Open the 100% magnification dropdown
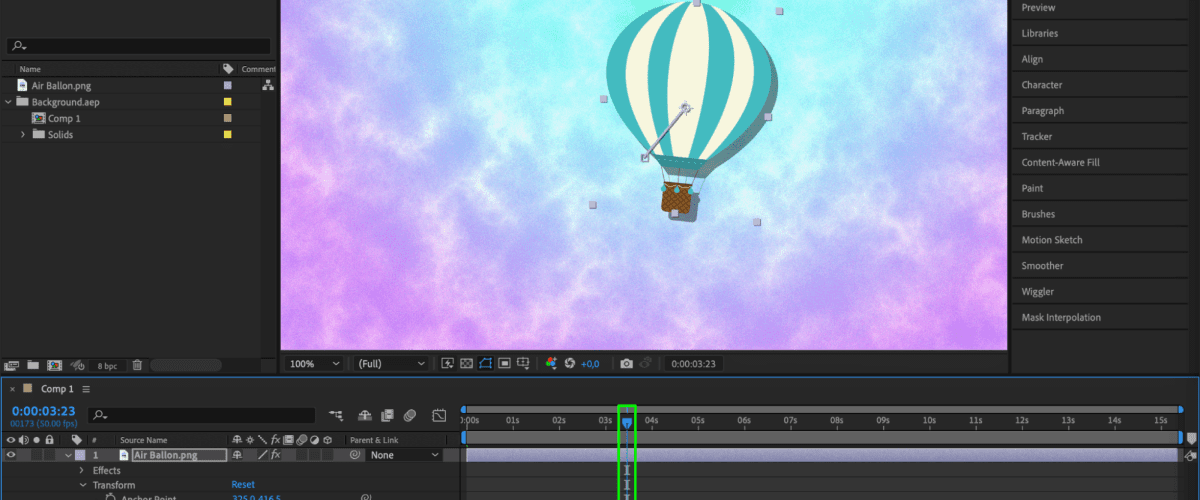1200x500 pixels. pyautogui.click(x=314, y=364)
